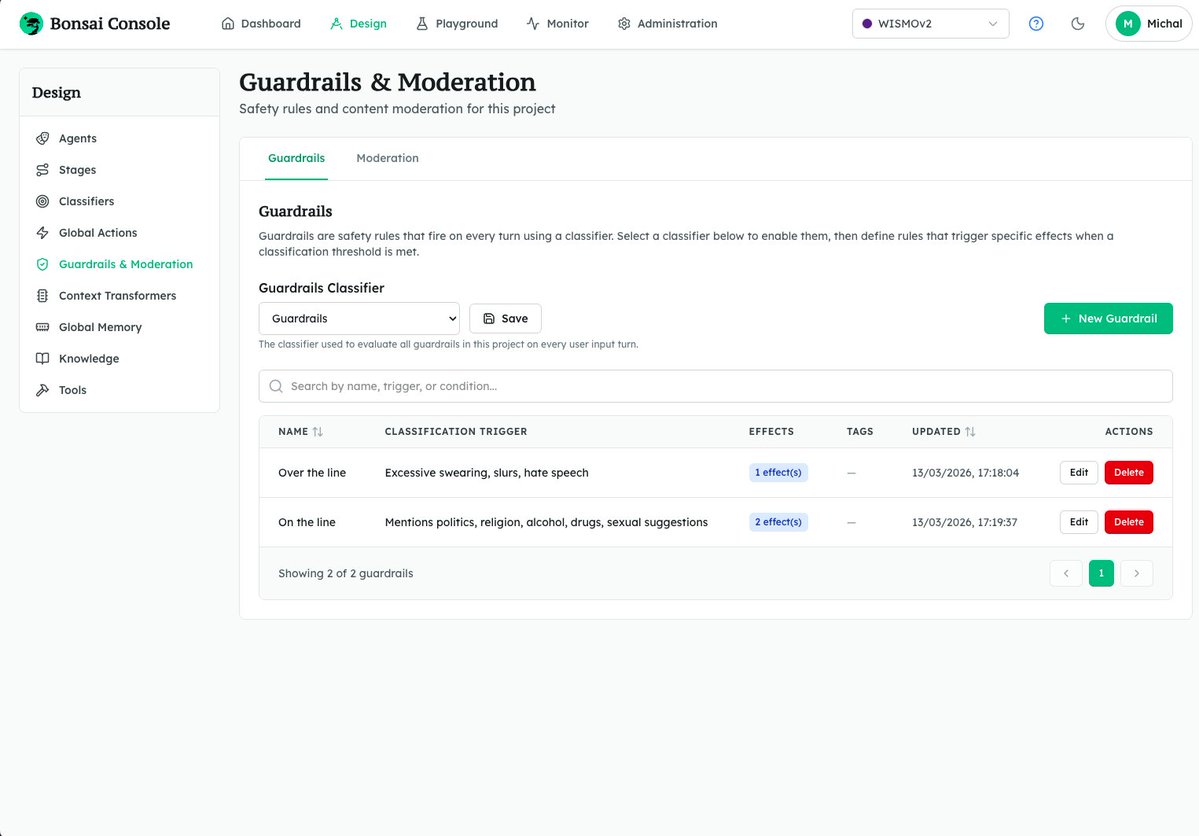Screen dimensions: 1199x836
Task: Create a New Guardrail
Action: click(1108, 318)
